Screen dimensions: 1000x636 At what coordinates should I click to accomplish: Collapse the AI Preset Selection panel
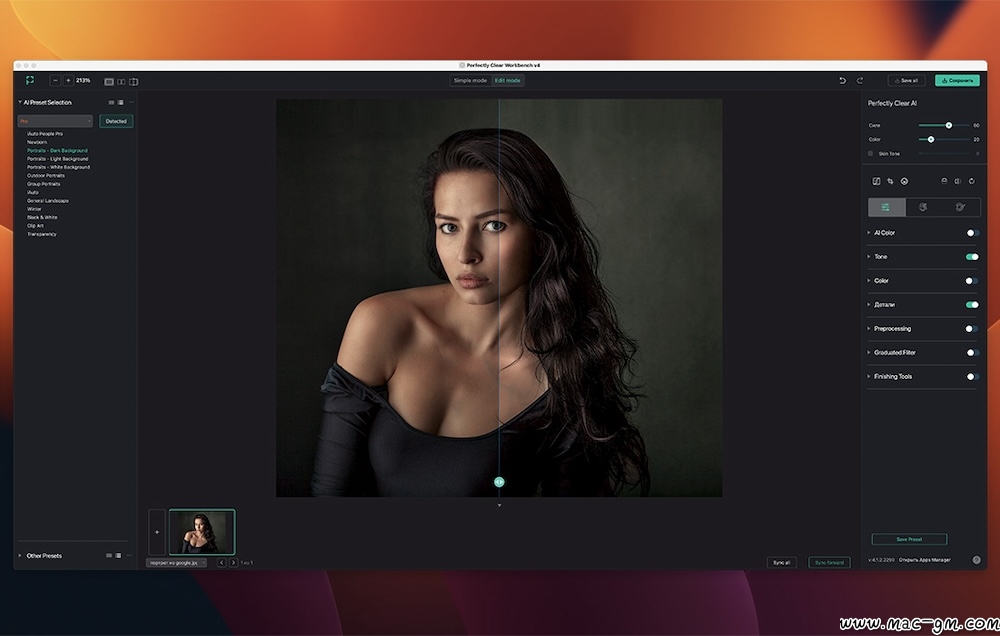(x=20, y=102)
